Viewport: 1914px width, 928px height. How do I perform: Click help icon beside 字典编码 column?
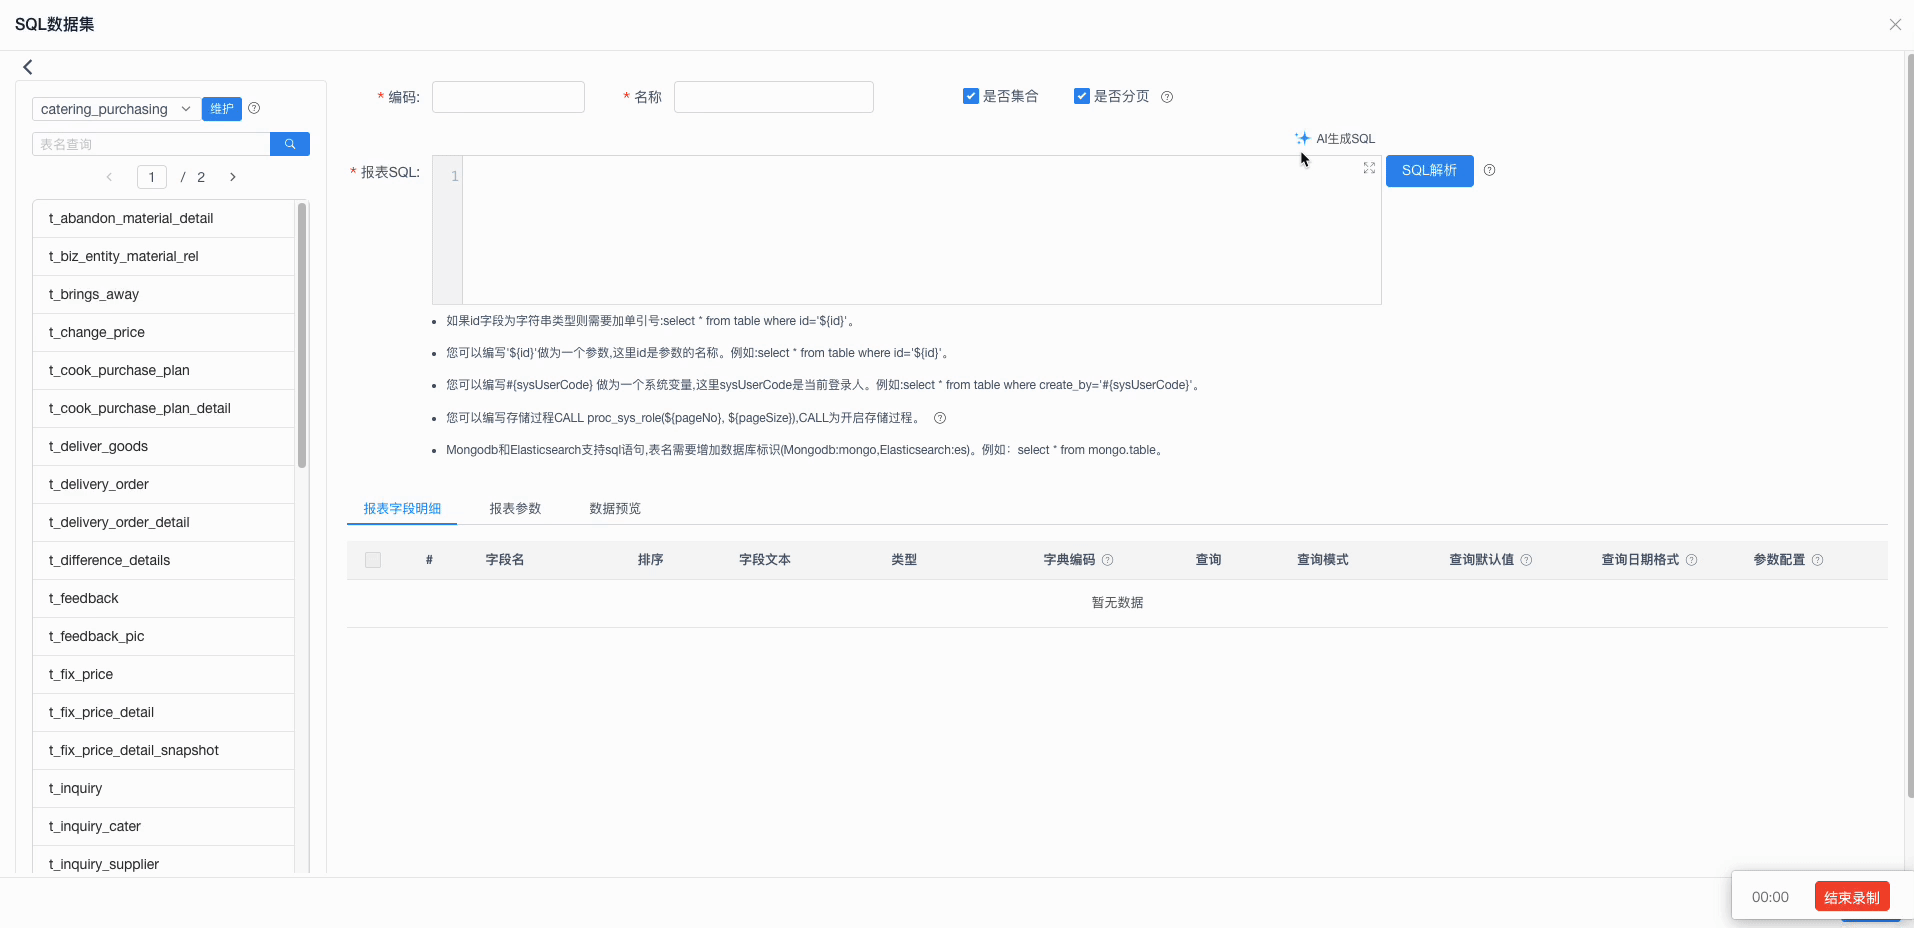coord(1107,560)
